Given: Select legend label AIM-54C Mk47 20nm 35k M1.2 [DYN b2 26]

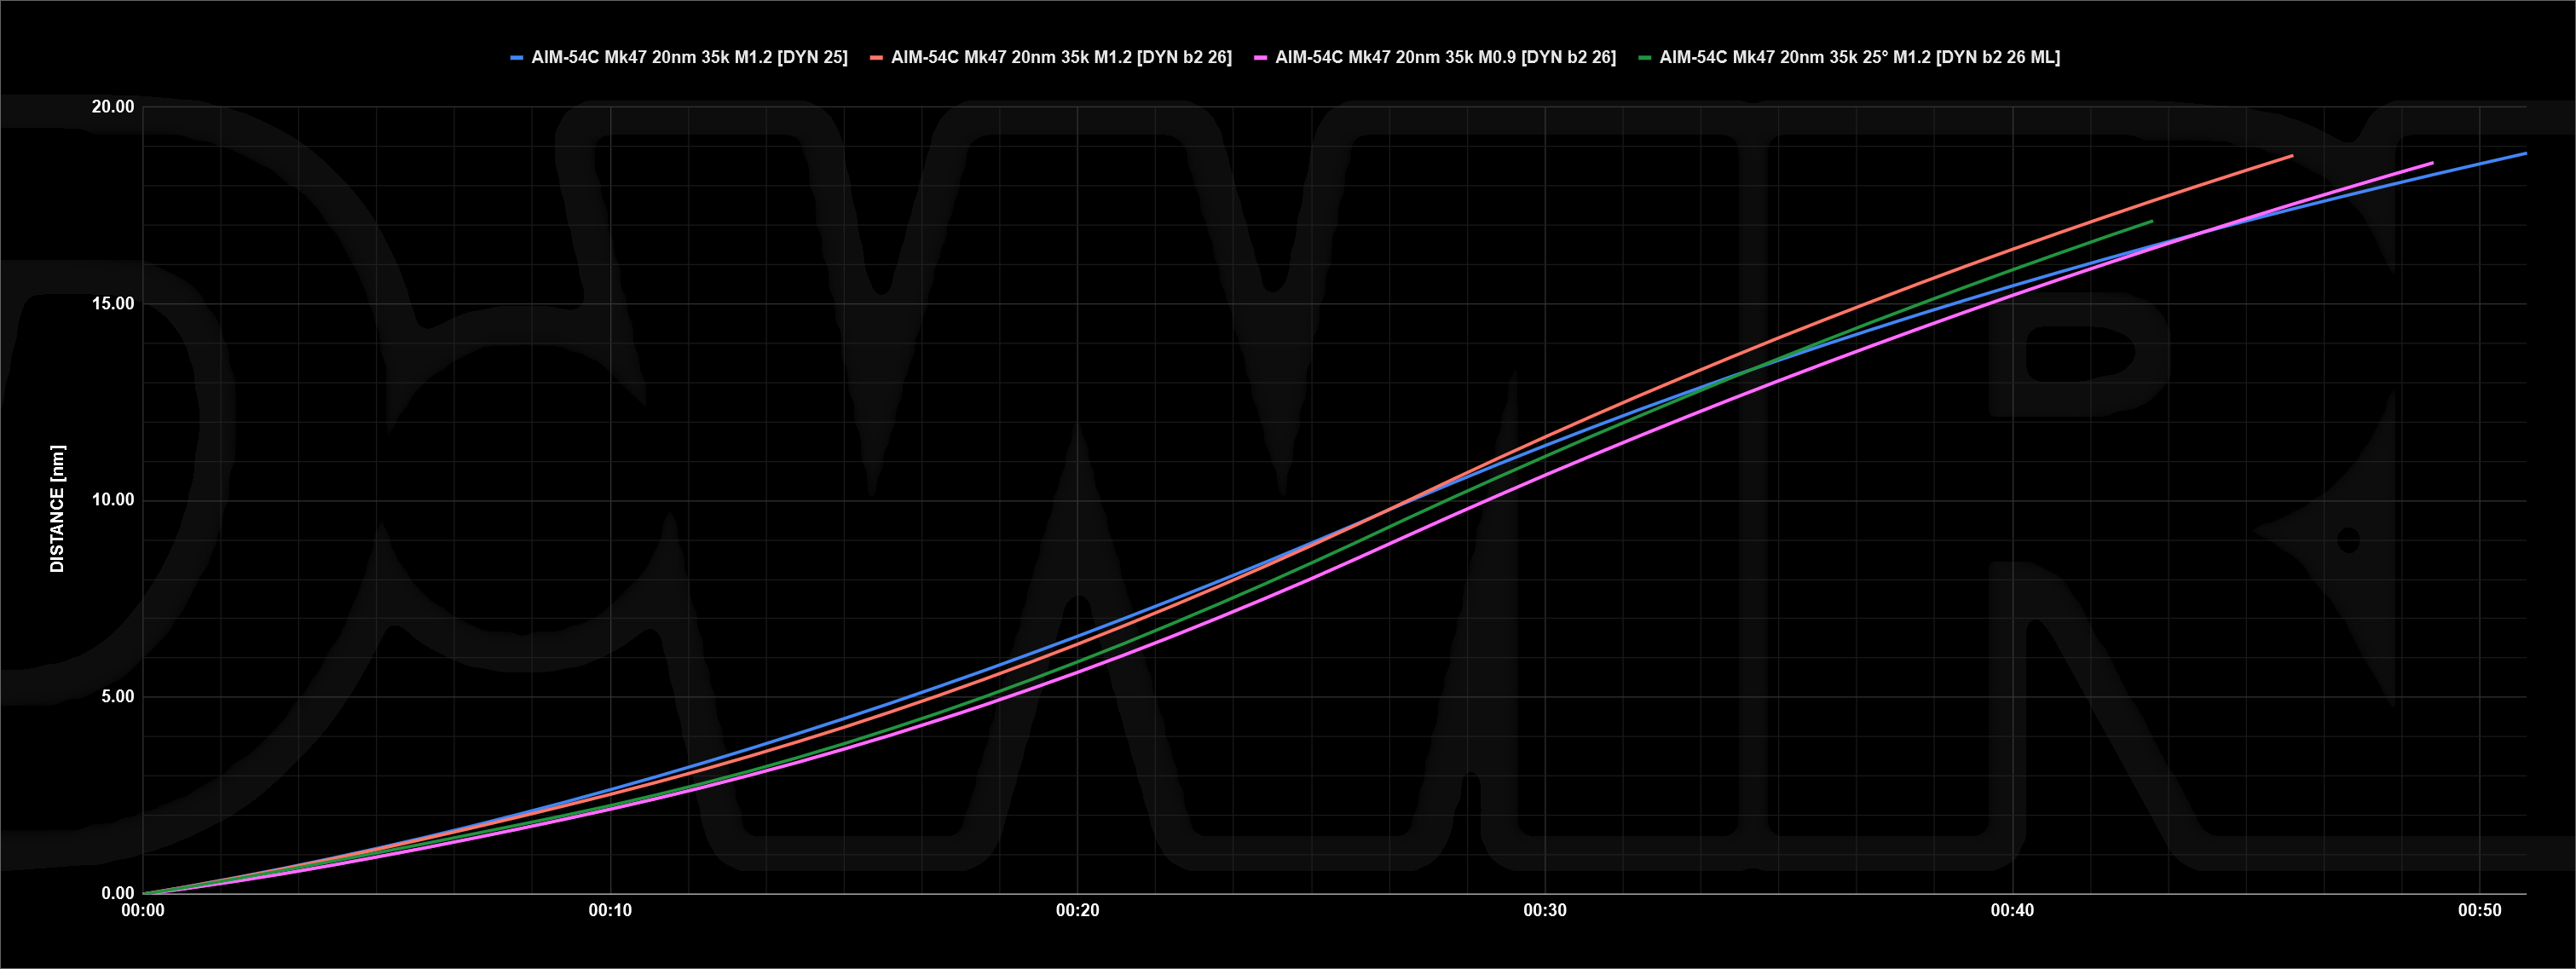Looking at the screenshot, I should point(1061,57).
